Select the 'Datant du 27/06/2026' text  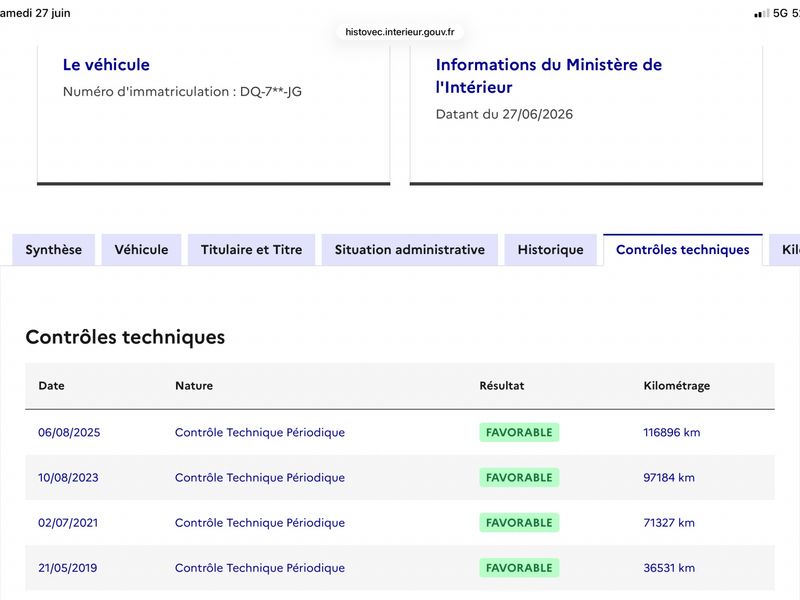tap(504, 114)
